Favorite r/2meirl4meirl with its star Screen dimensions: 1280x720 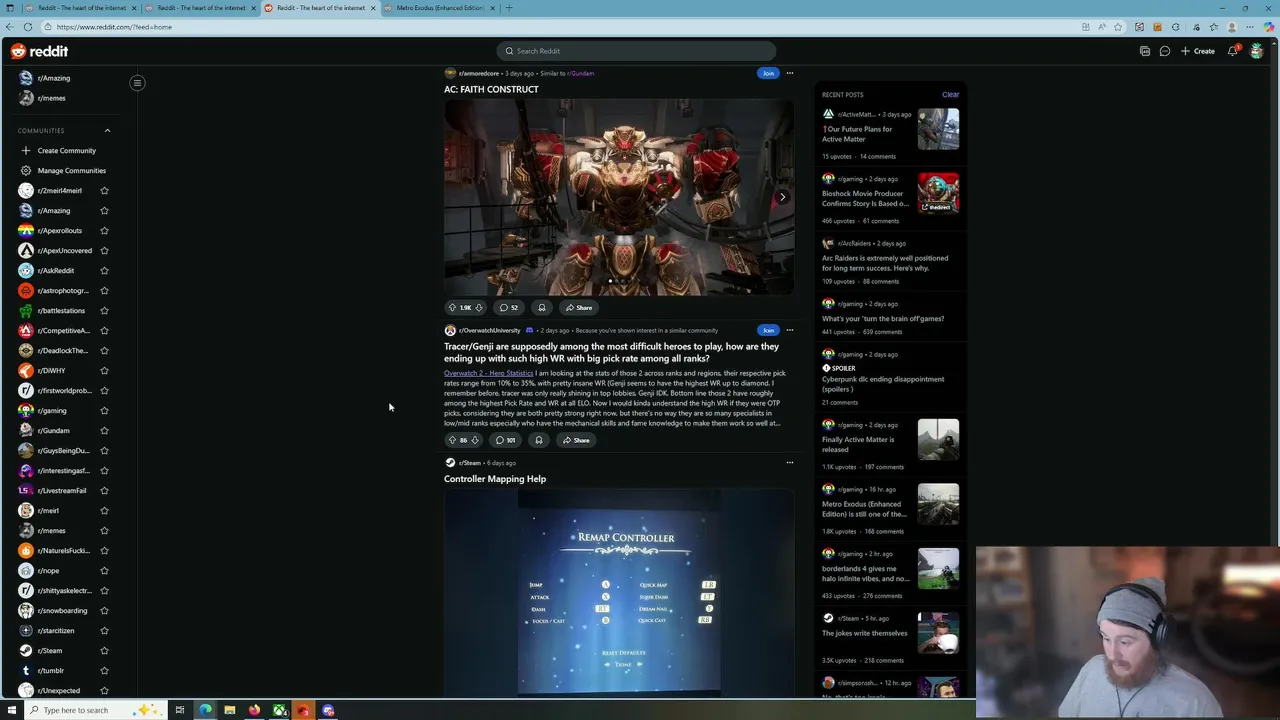[104, 191]
